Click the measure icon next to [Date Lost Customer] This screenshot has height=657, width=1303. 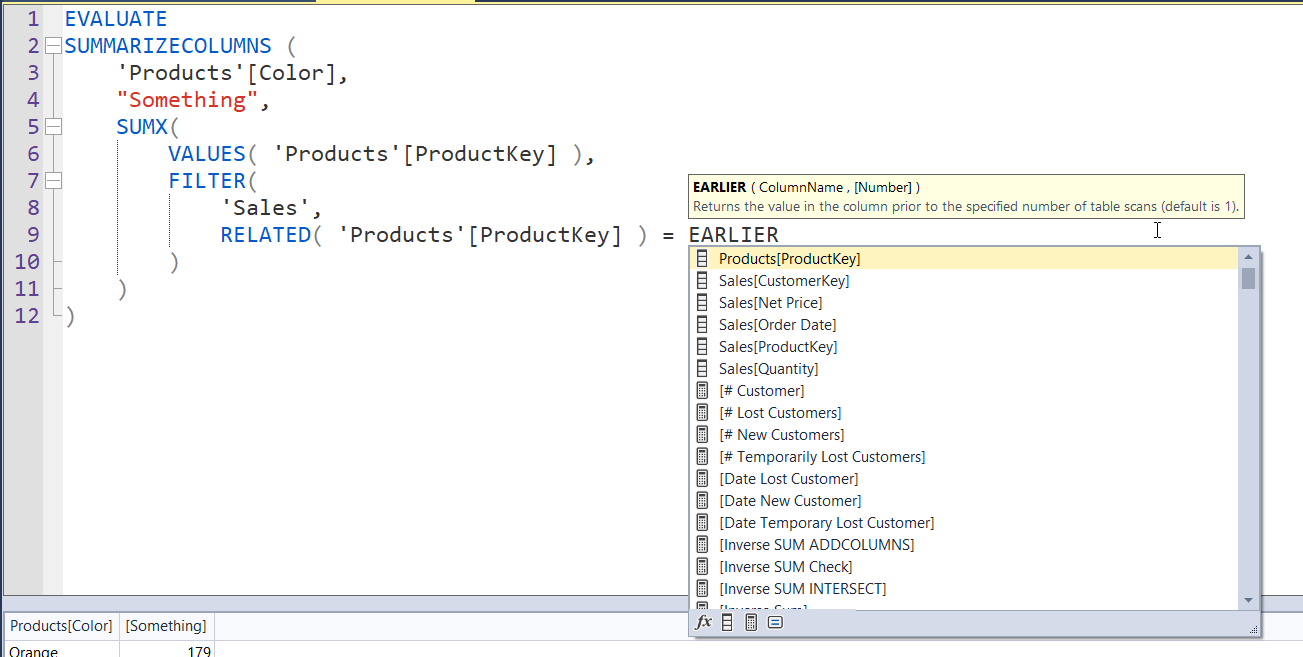point(701,478)
